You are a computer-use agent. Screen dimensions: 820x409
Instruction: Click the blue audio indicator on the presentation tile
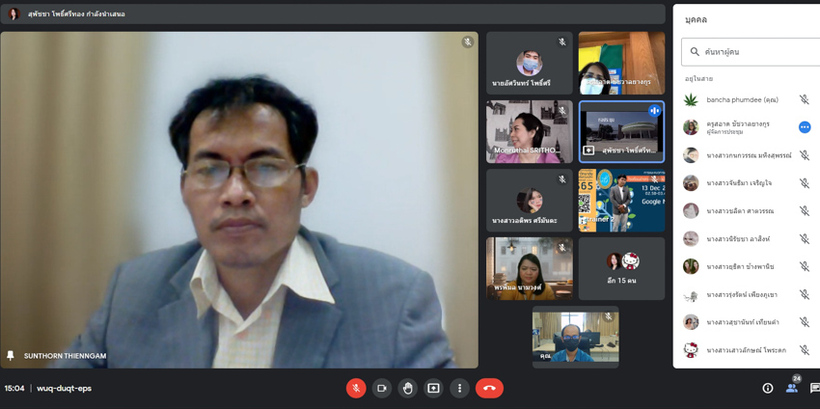pos(654,110)
